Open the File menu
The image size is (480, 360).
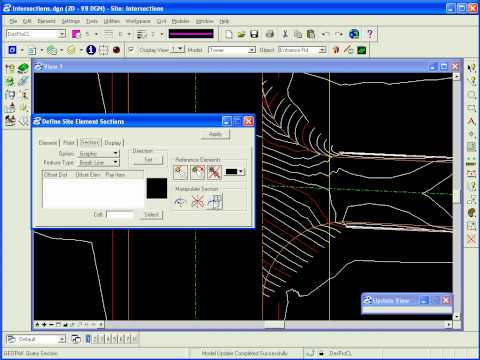tap(13, 21)
